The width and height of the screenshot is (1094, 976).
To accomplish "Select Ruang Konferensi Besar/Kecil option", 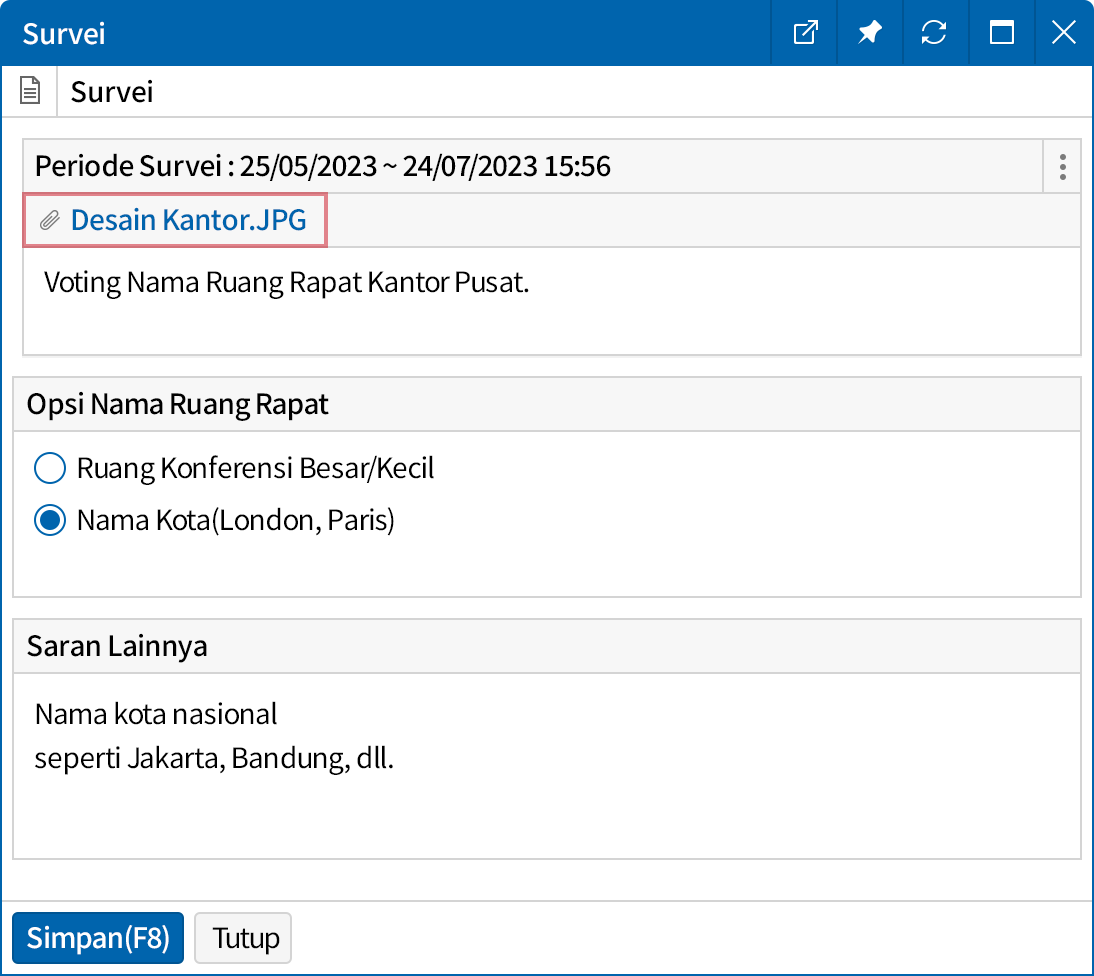I will click(x=49, y=468).
